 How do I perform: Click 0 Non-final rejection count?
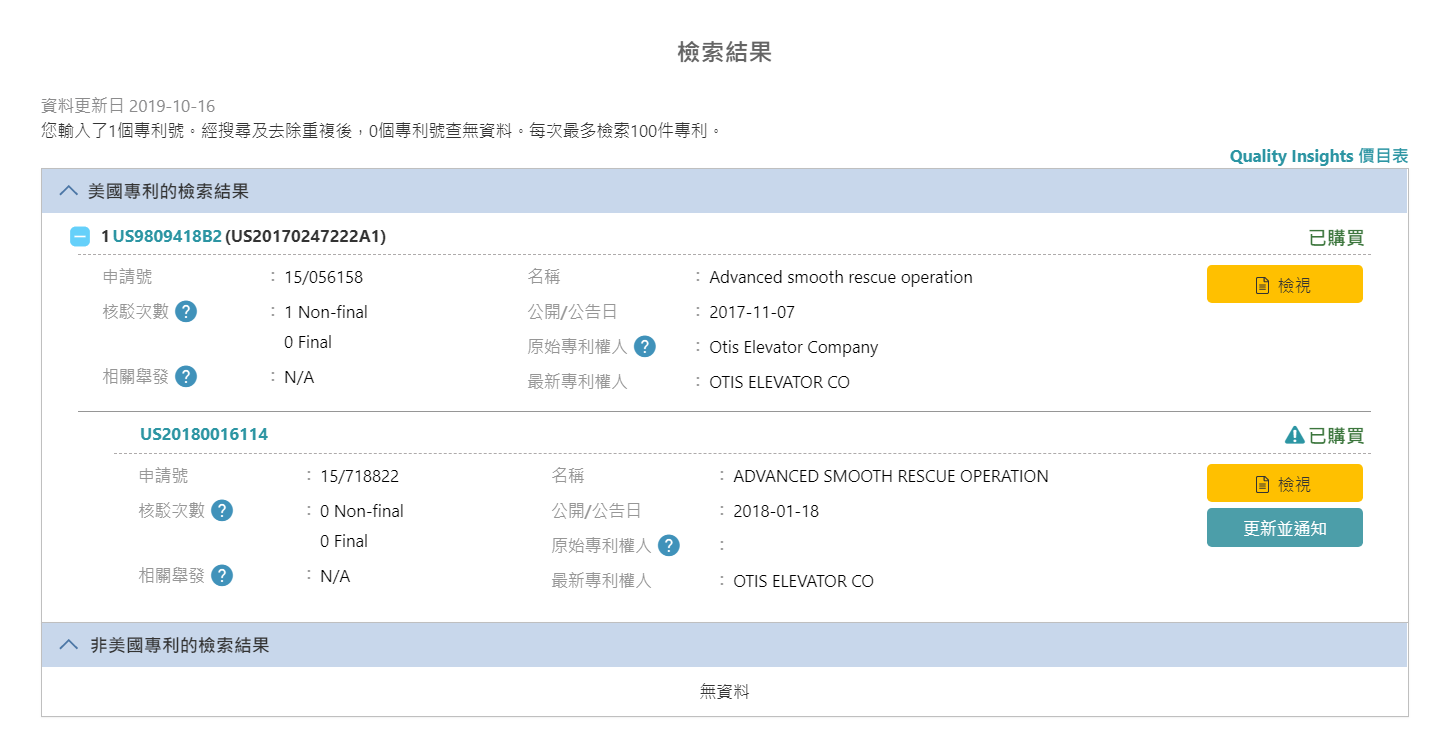click(362, 511)
